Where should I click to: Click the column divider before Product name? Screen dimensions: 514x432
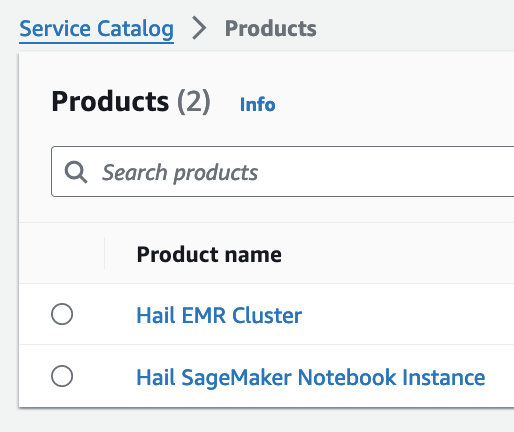(105, 253)
